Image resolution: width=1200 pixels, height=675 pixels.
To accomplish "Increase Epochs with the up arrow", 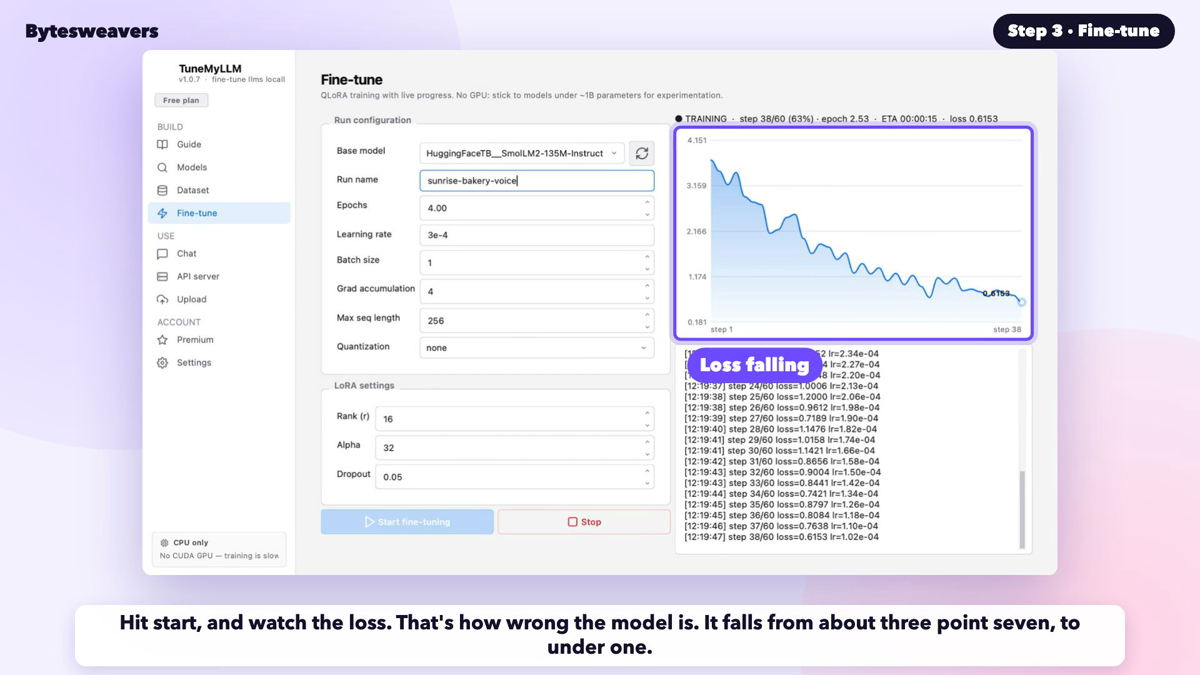I will click(x=647, y=203).
